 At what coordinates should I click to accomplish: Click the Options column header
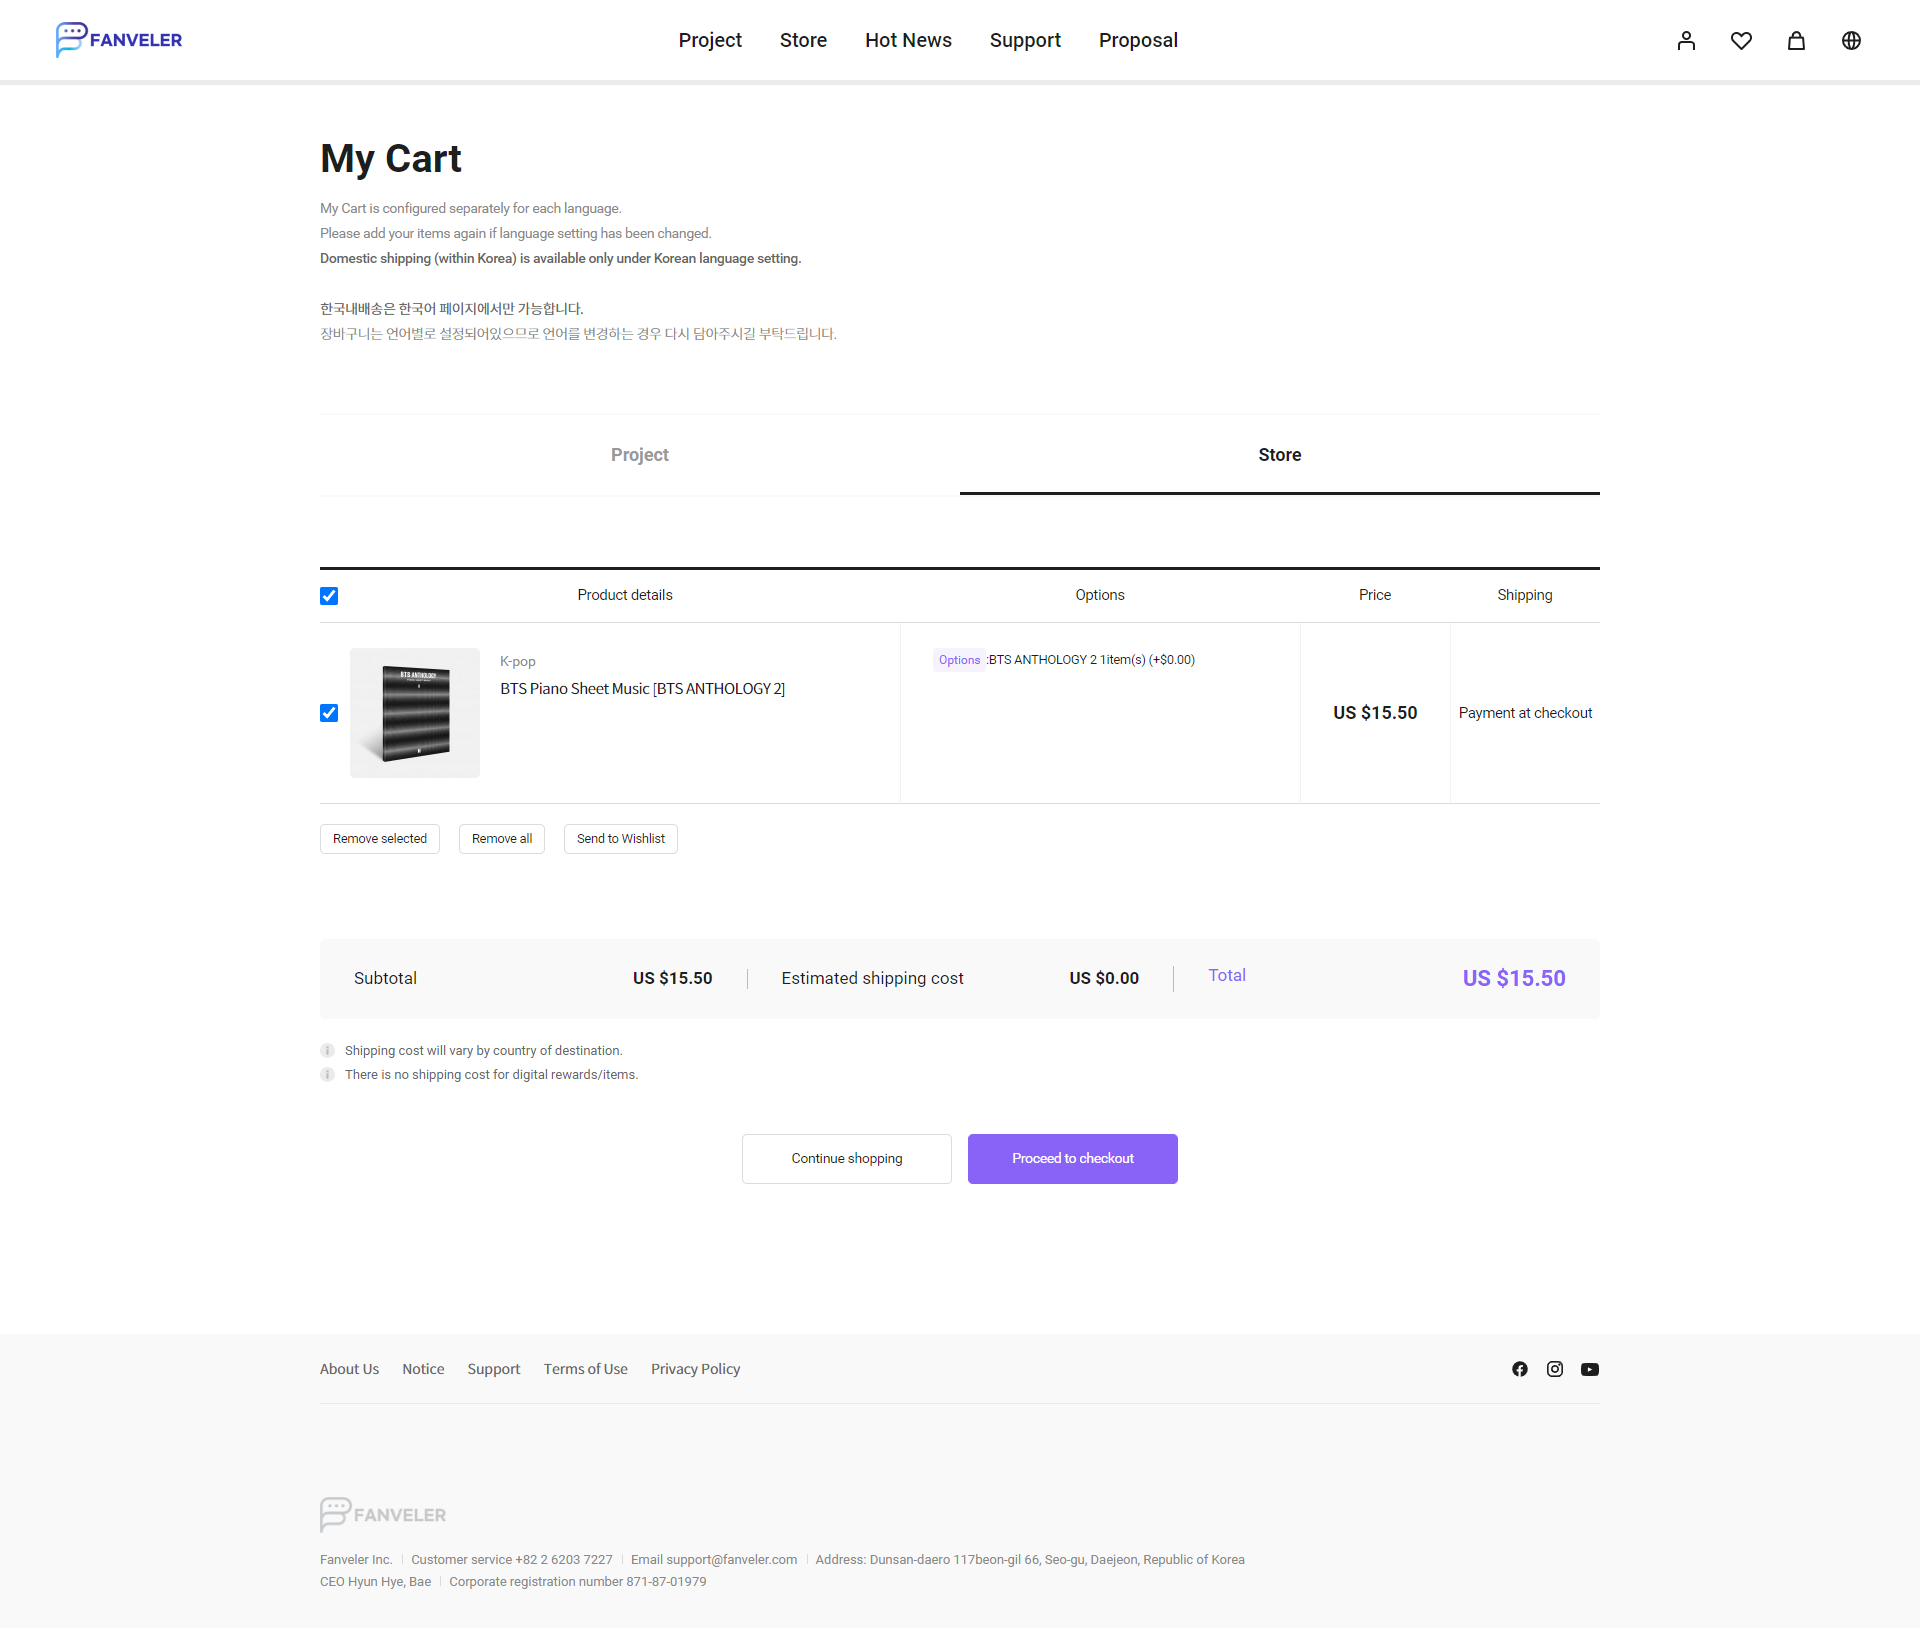pos(1100,595)
